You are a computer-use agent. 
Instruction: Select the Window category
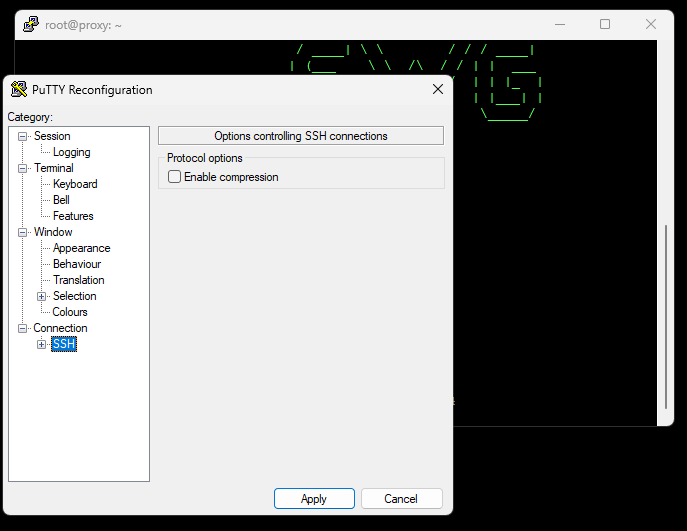click(53, 232)
